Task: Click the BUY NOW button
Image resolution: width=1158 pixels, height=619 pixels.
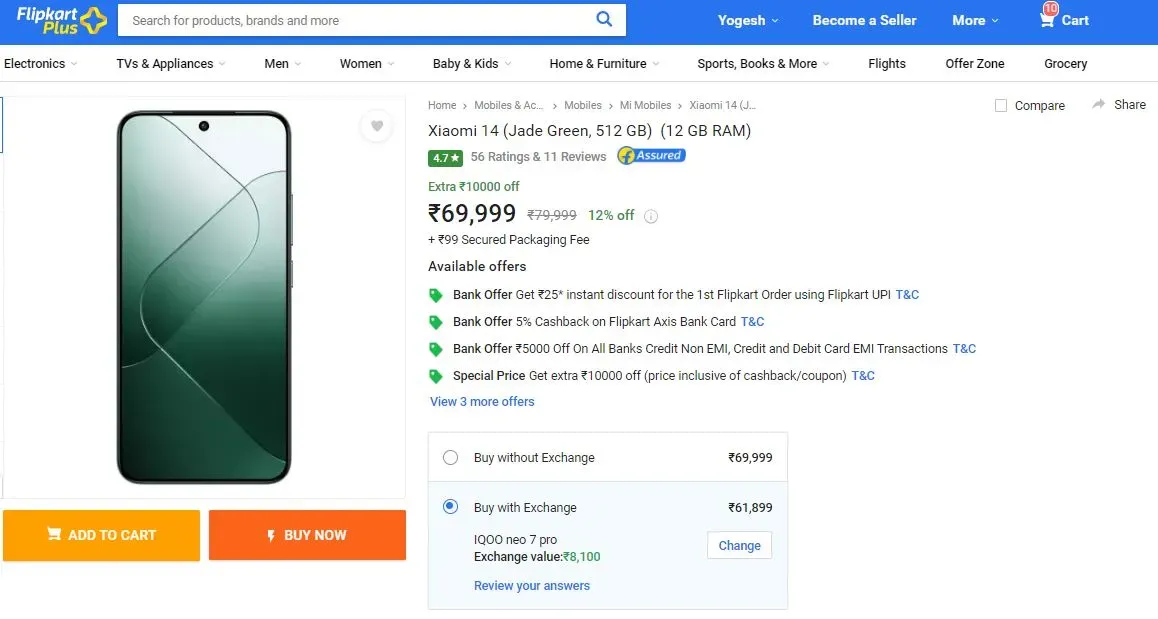Action: [307, 535]
